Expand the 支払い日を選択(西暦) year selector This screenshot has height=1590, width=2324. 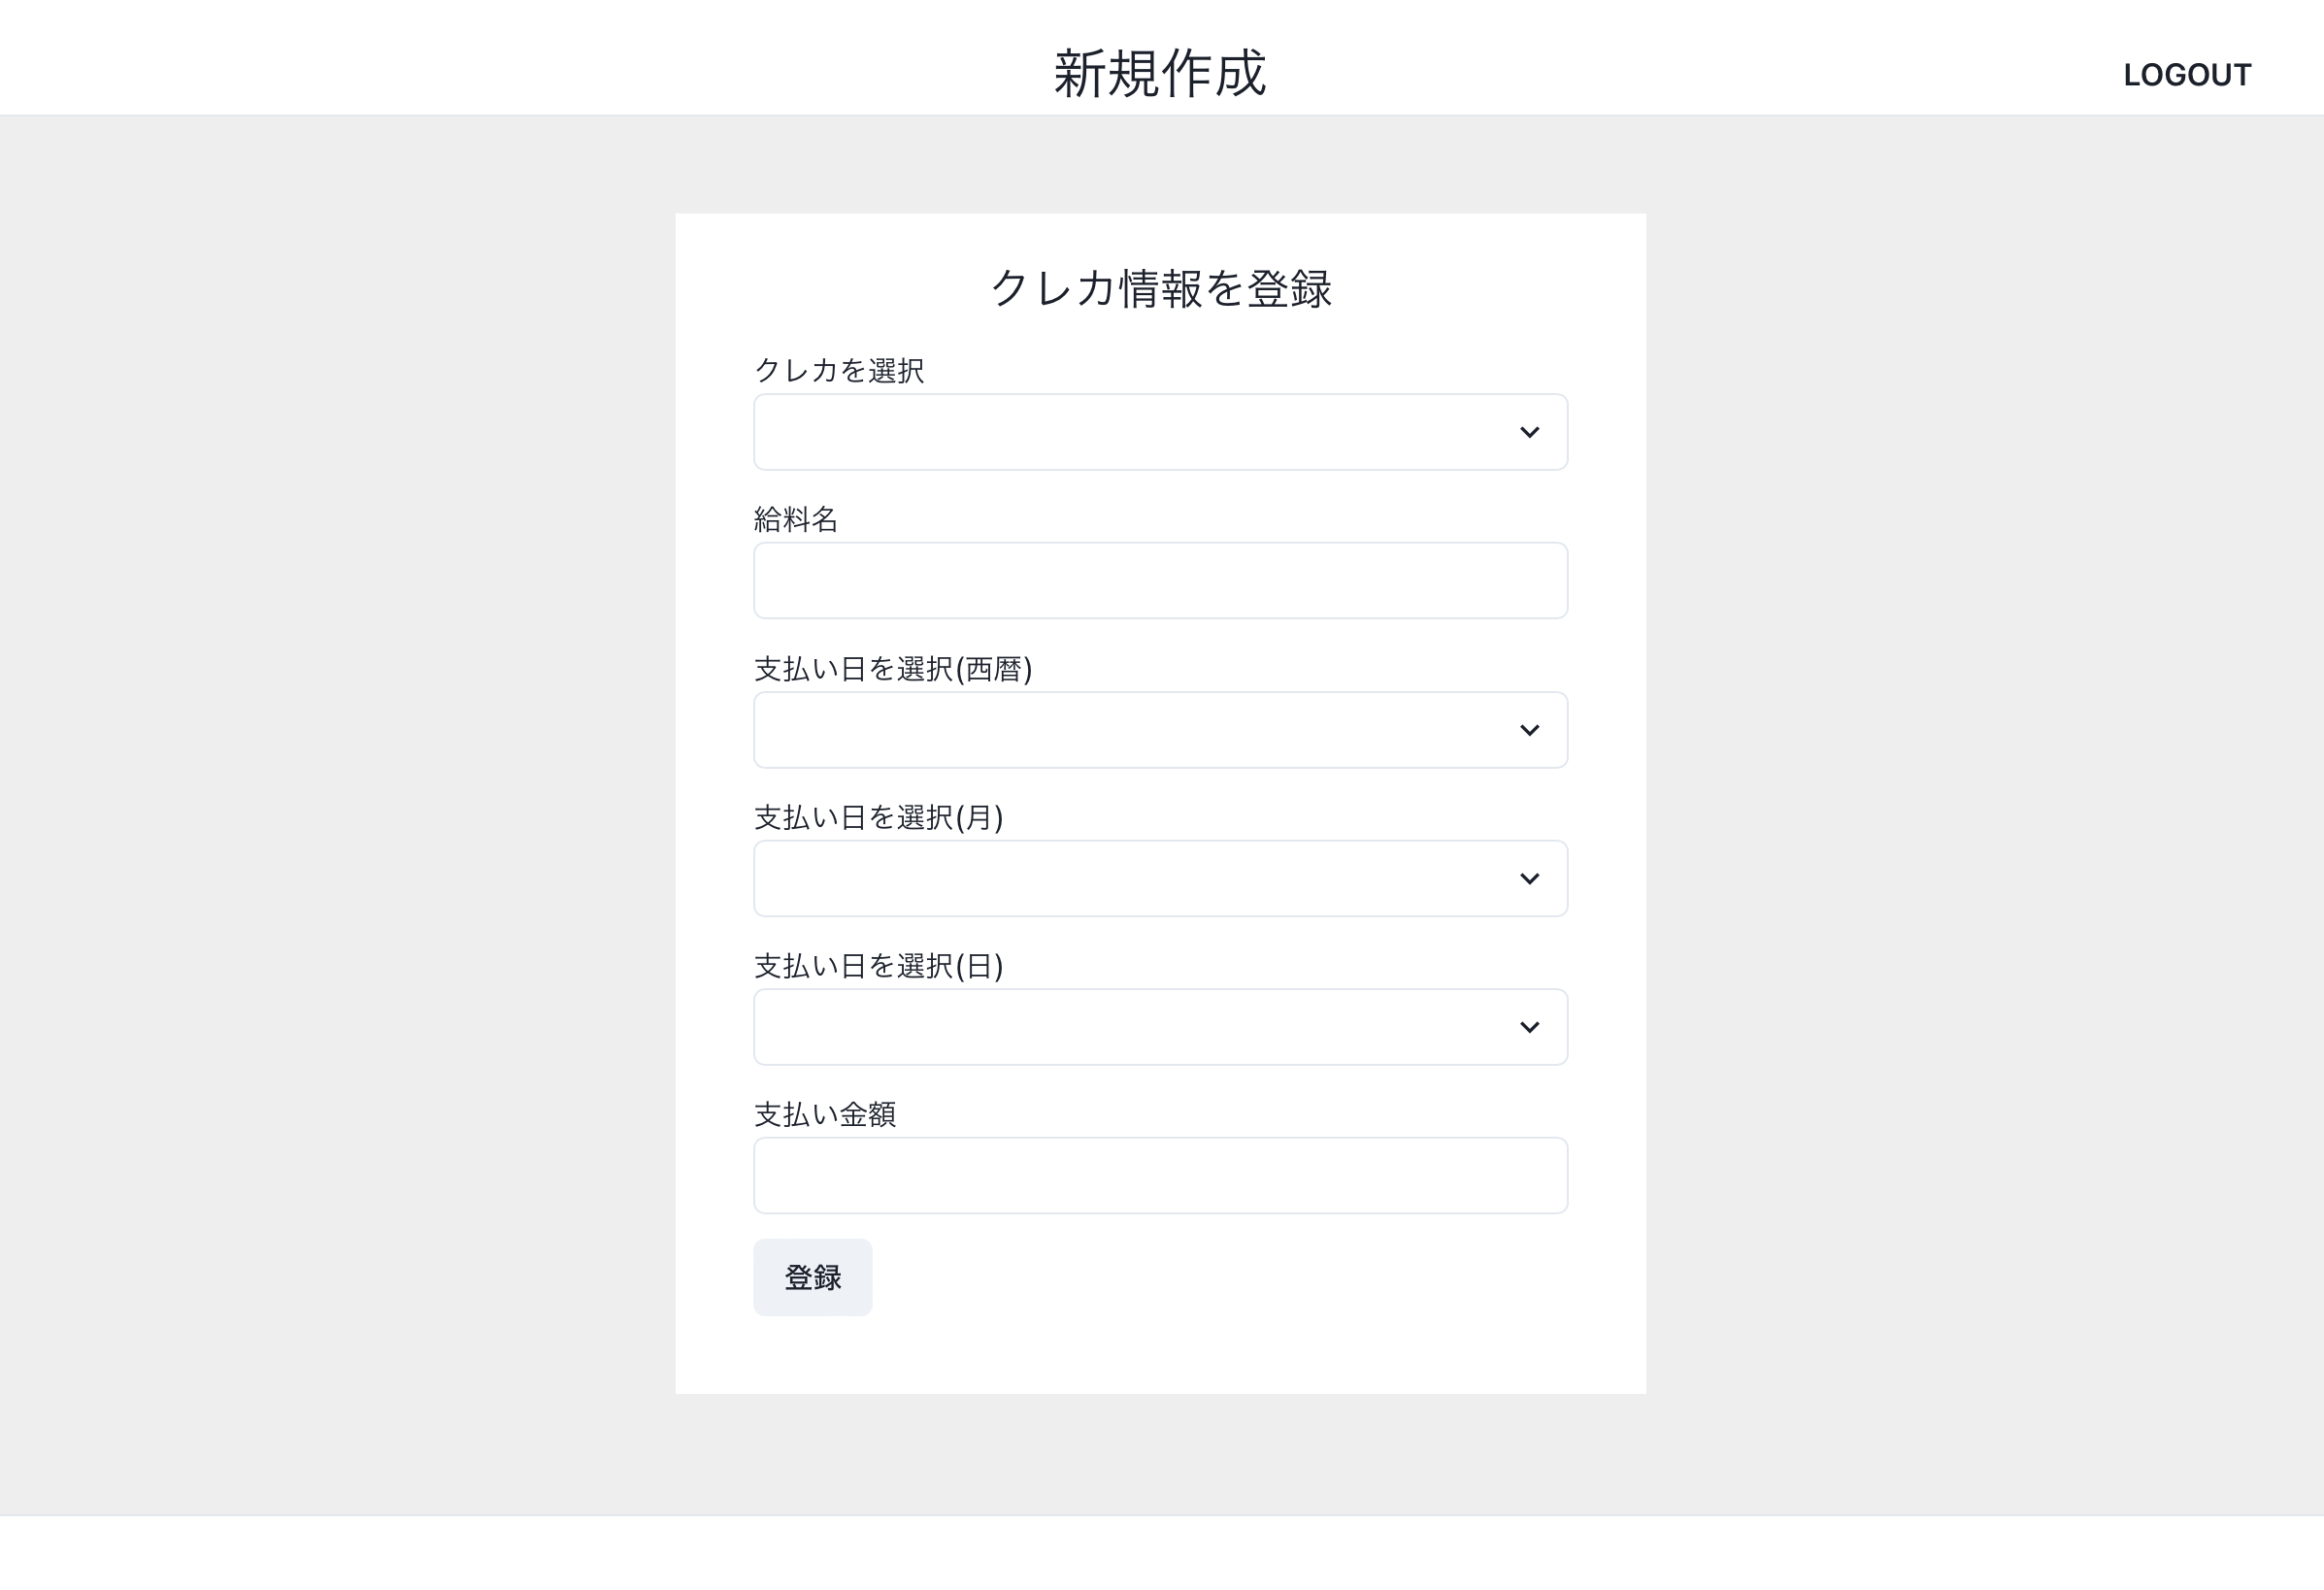[1160, 730]
